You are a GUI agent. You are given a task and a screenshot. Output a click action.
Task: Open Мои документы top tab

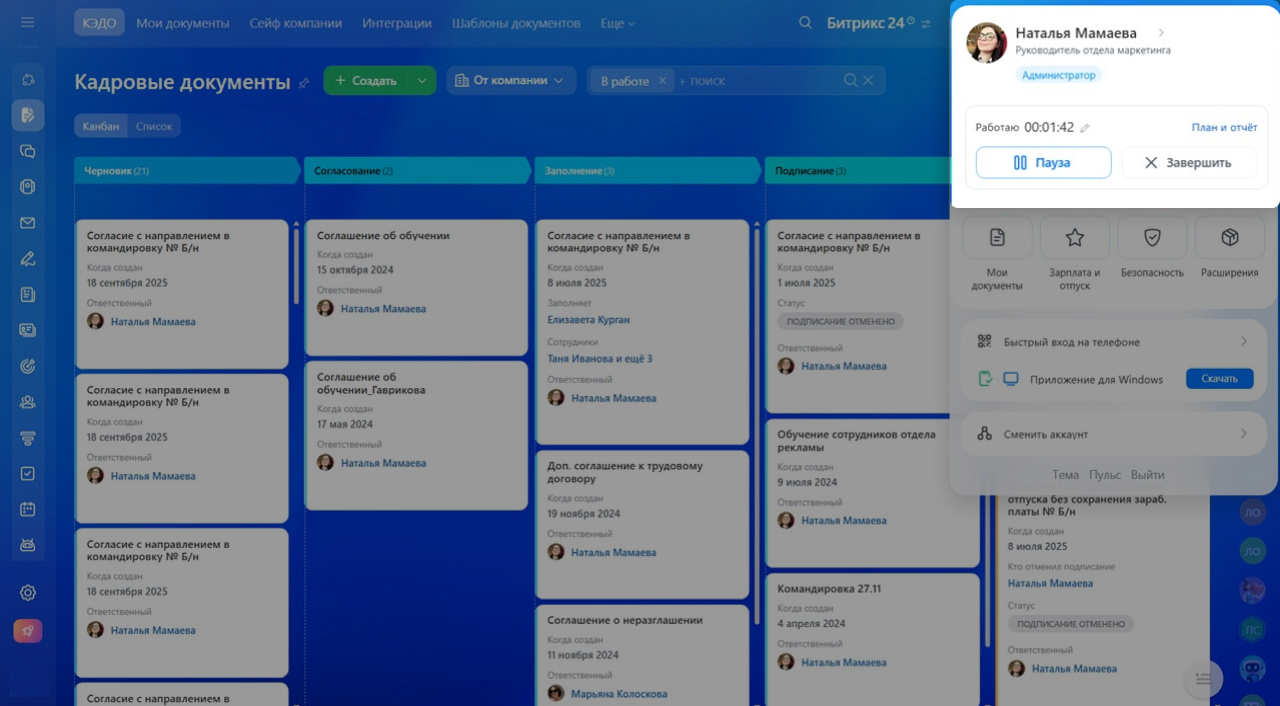pyautogui.click(x=183, y=23)
